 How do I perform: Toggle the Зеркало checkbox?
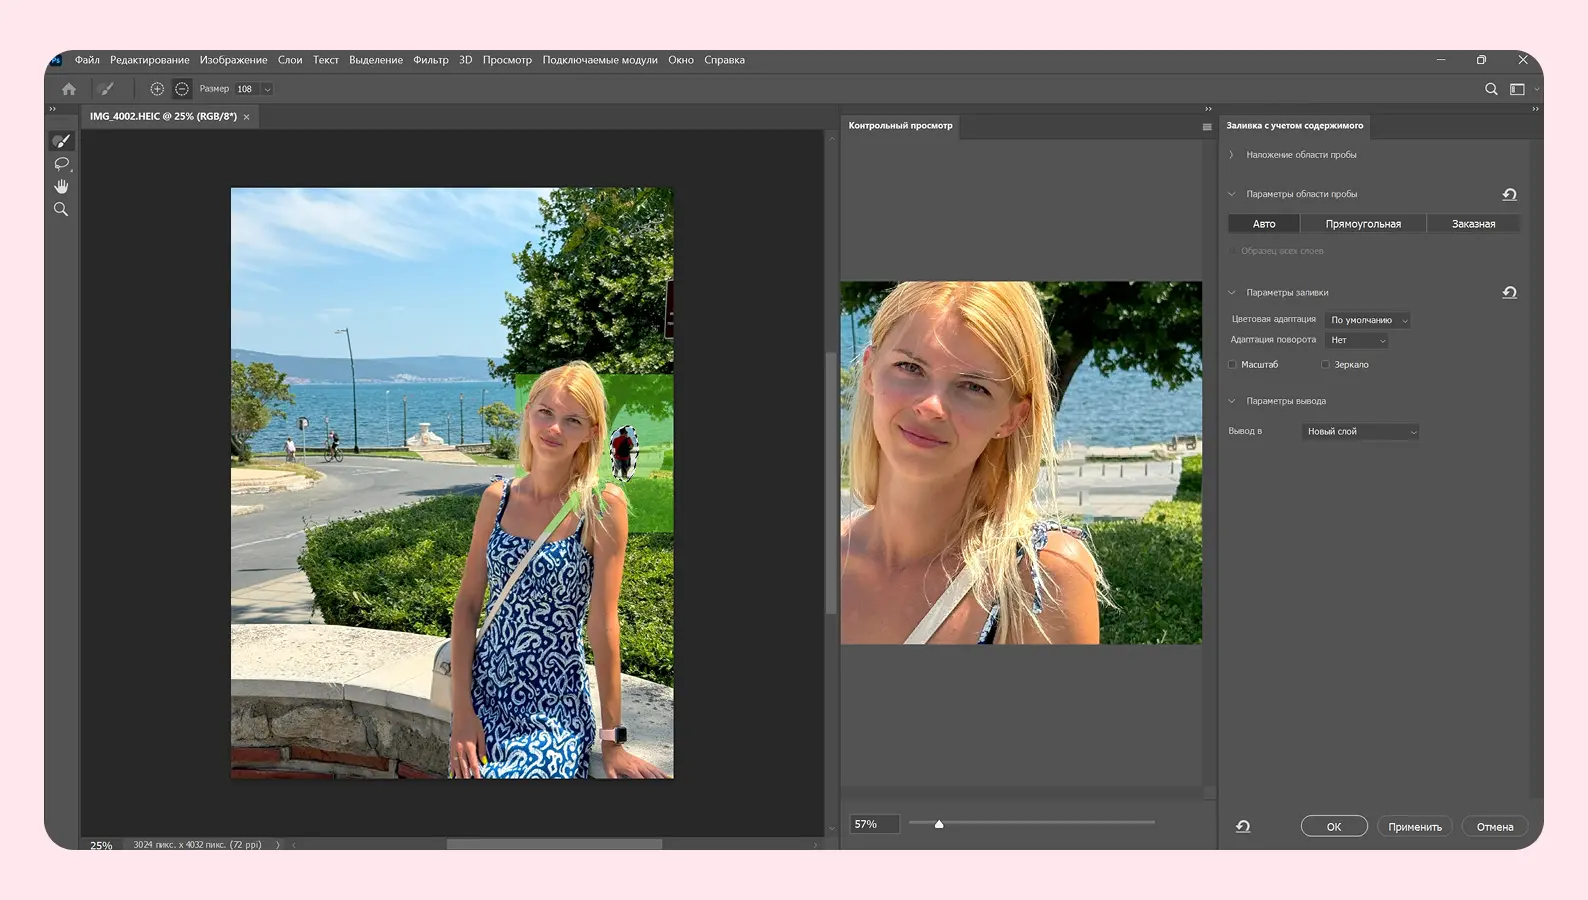tap(1325, 365)
